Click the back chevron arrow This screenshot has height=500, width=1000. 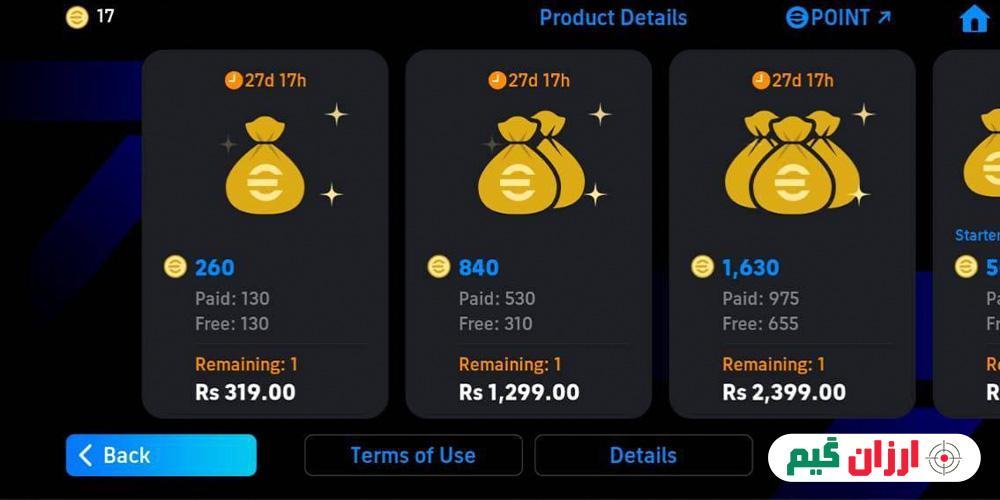(85, 455)
